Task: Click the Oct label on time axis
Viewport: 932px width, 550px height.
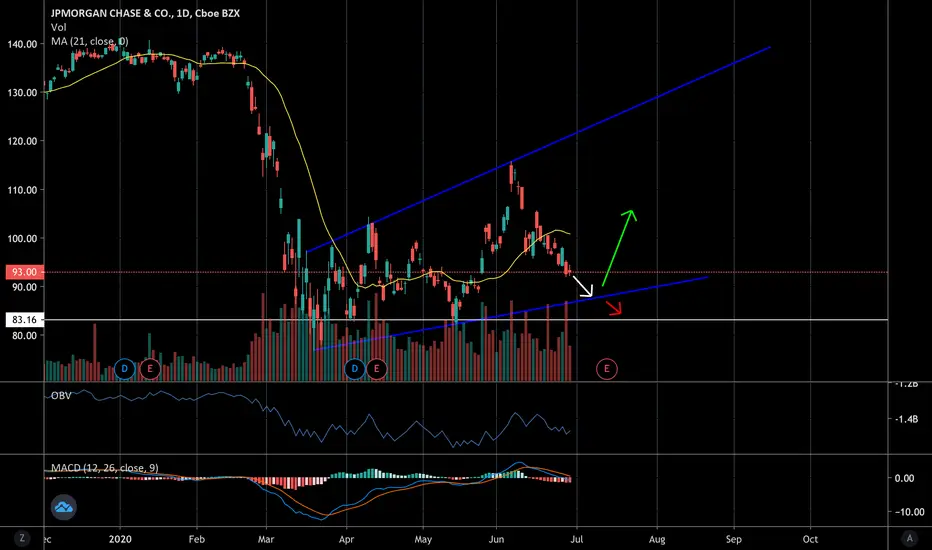Action: point(810,539)
